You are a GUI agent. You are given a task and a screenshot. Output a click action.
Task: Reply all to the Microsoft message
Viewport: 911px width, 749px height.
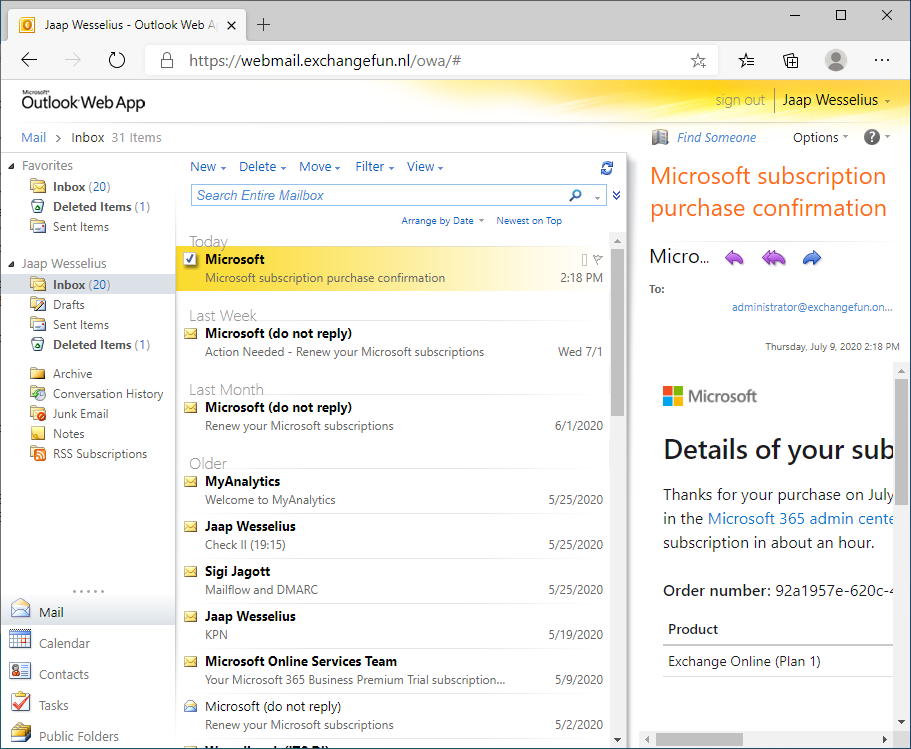coord(772,257)
